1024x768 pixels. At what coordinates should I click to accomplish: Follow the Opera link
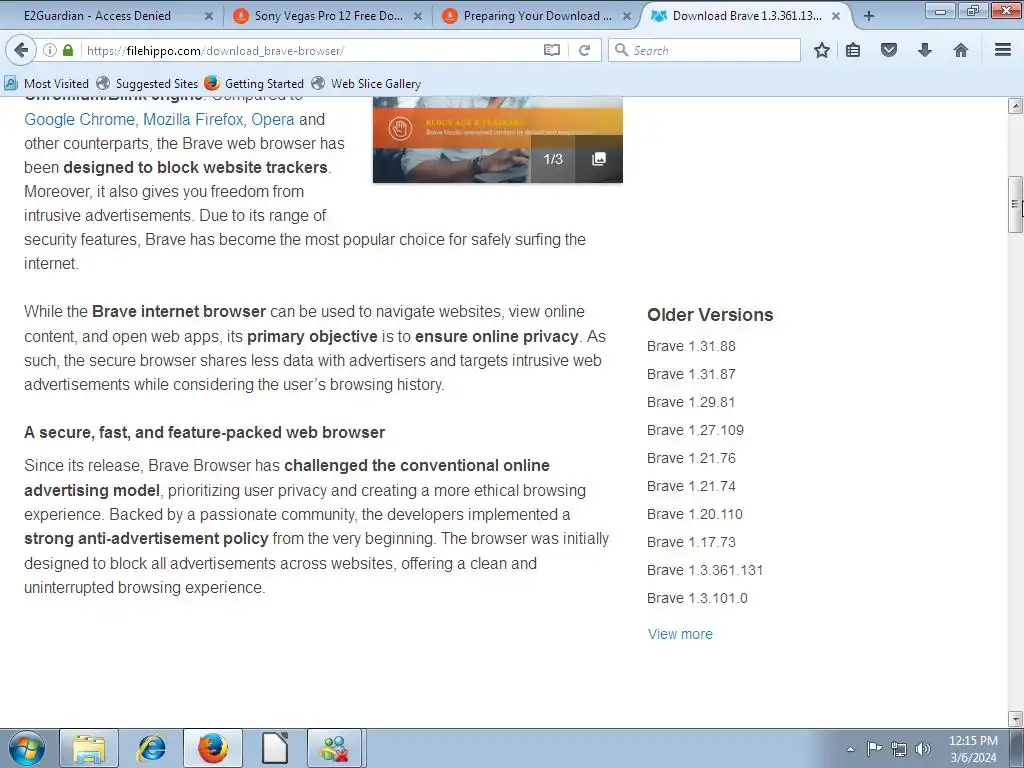coord(273,120)
